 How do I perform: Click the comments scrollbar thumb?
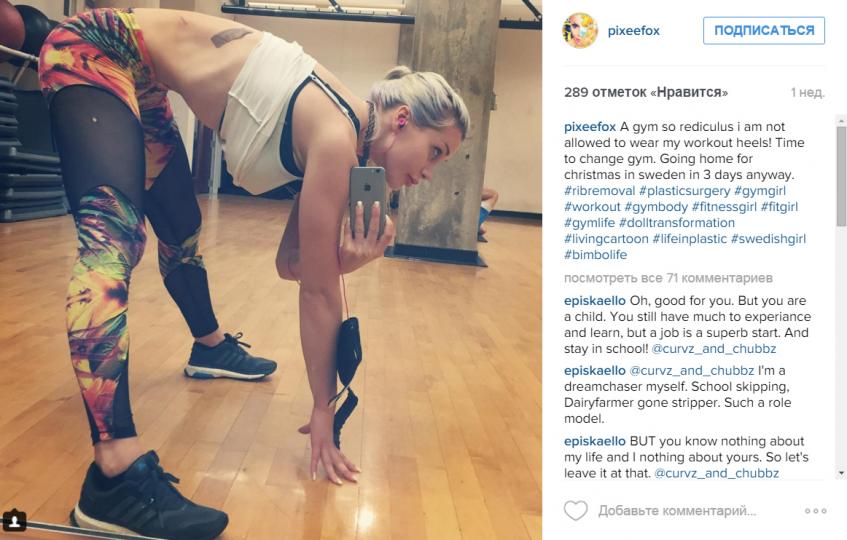(x=841, y=176)
